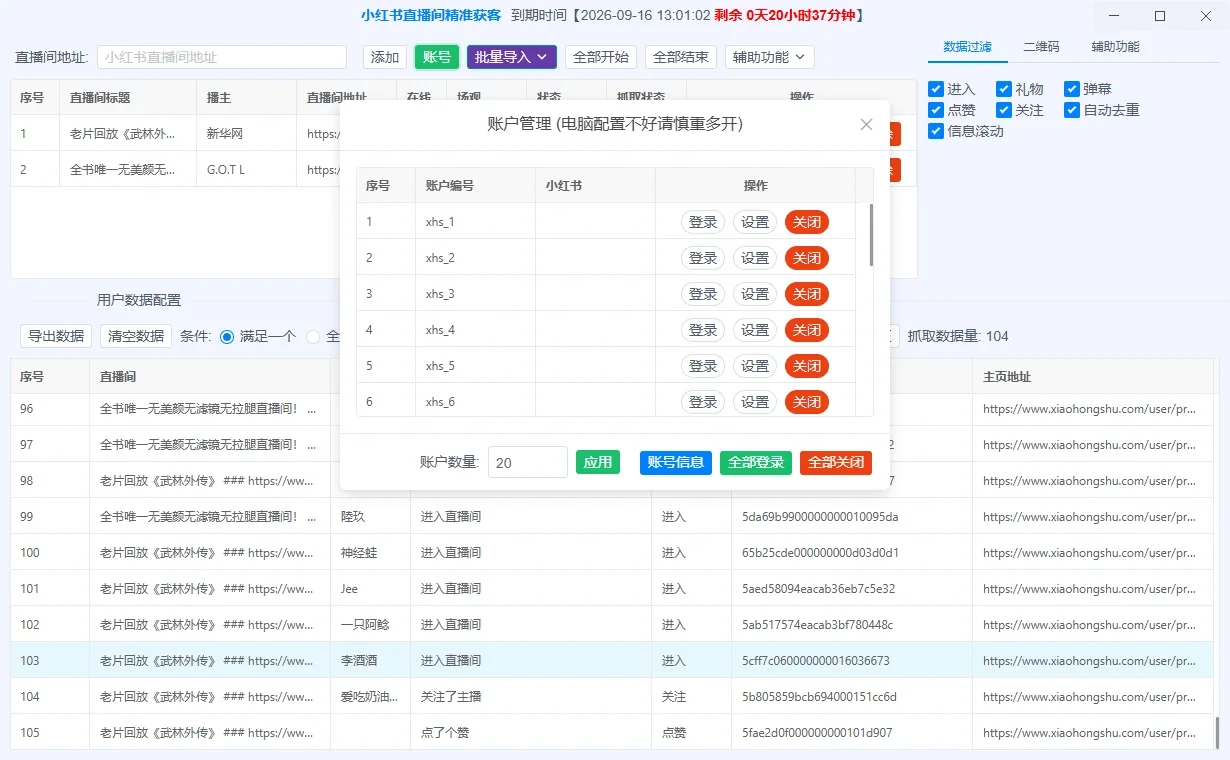The height and width of the screenshot is (760, 1230).
Task: Click the data table vertical scrollbar
Action: 1217,732
